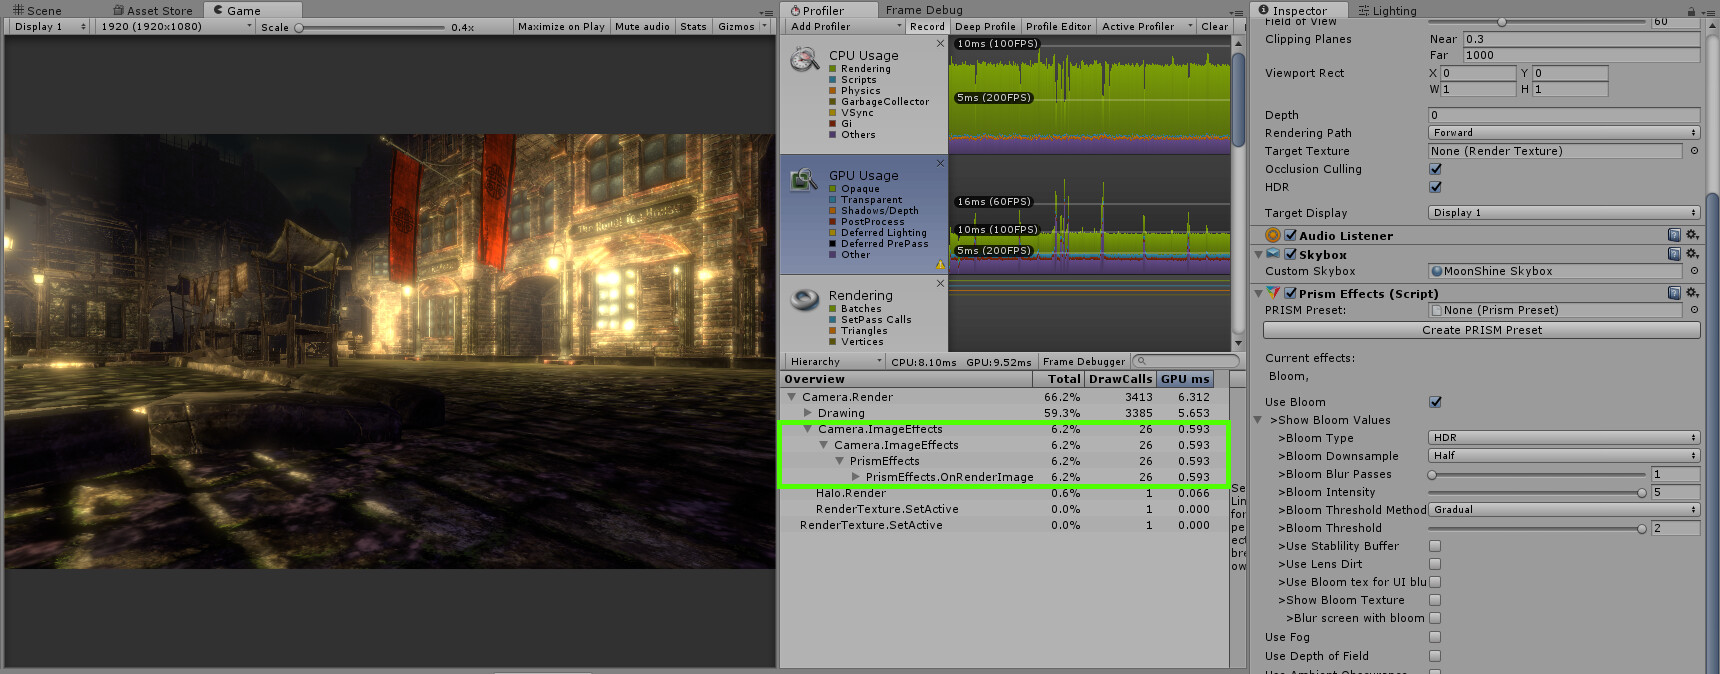Screen dimensions: 1720x674
Task: Click the Rendering profiler module icon
Action: click(x=804, y=300)
